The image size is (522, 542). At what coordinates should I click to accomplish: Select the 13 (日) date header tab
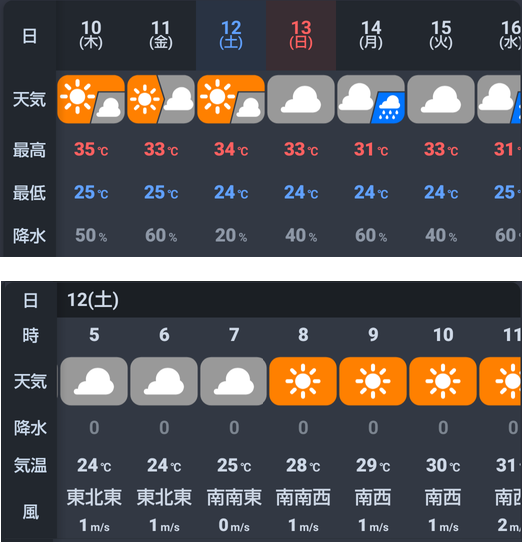(301, 35)
